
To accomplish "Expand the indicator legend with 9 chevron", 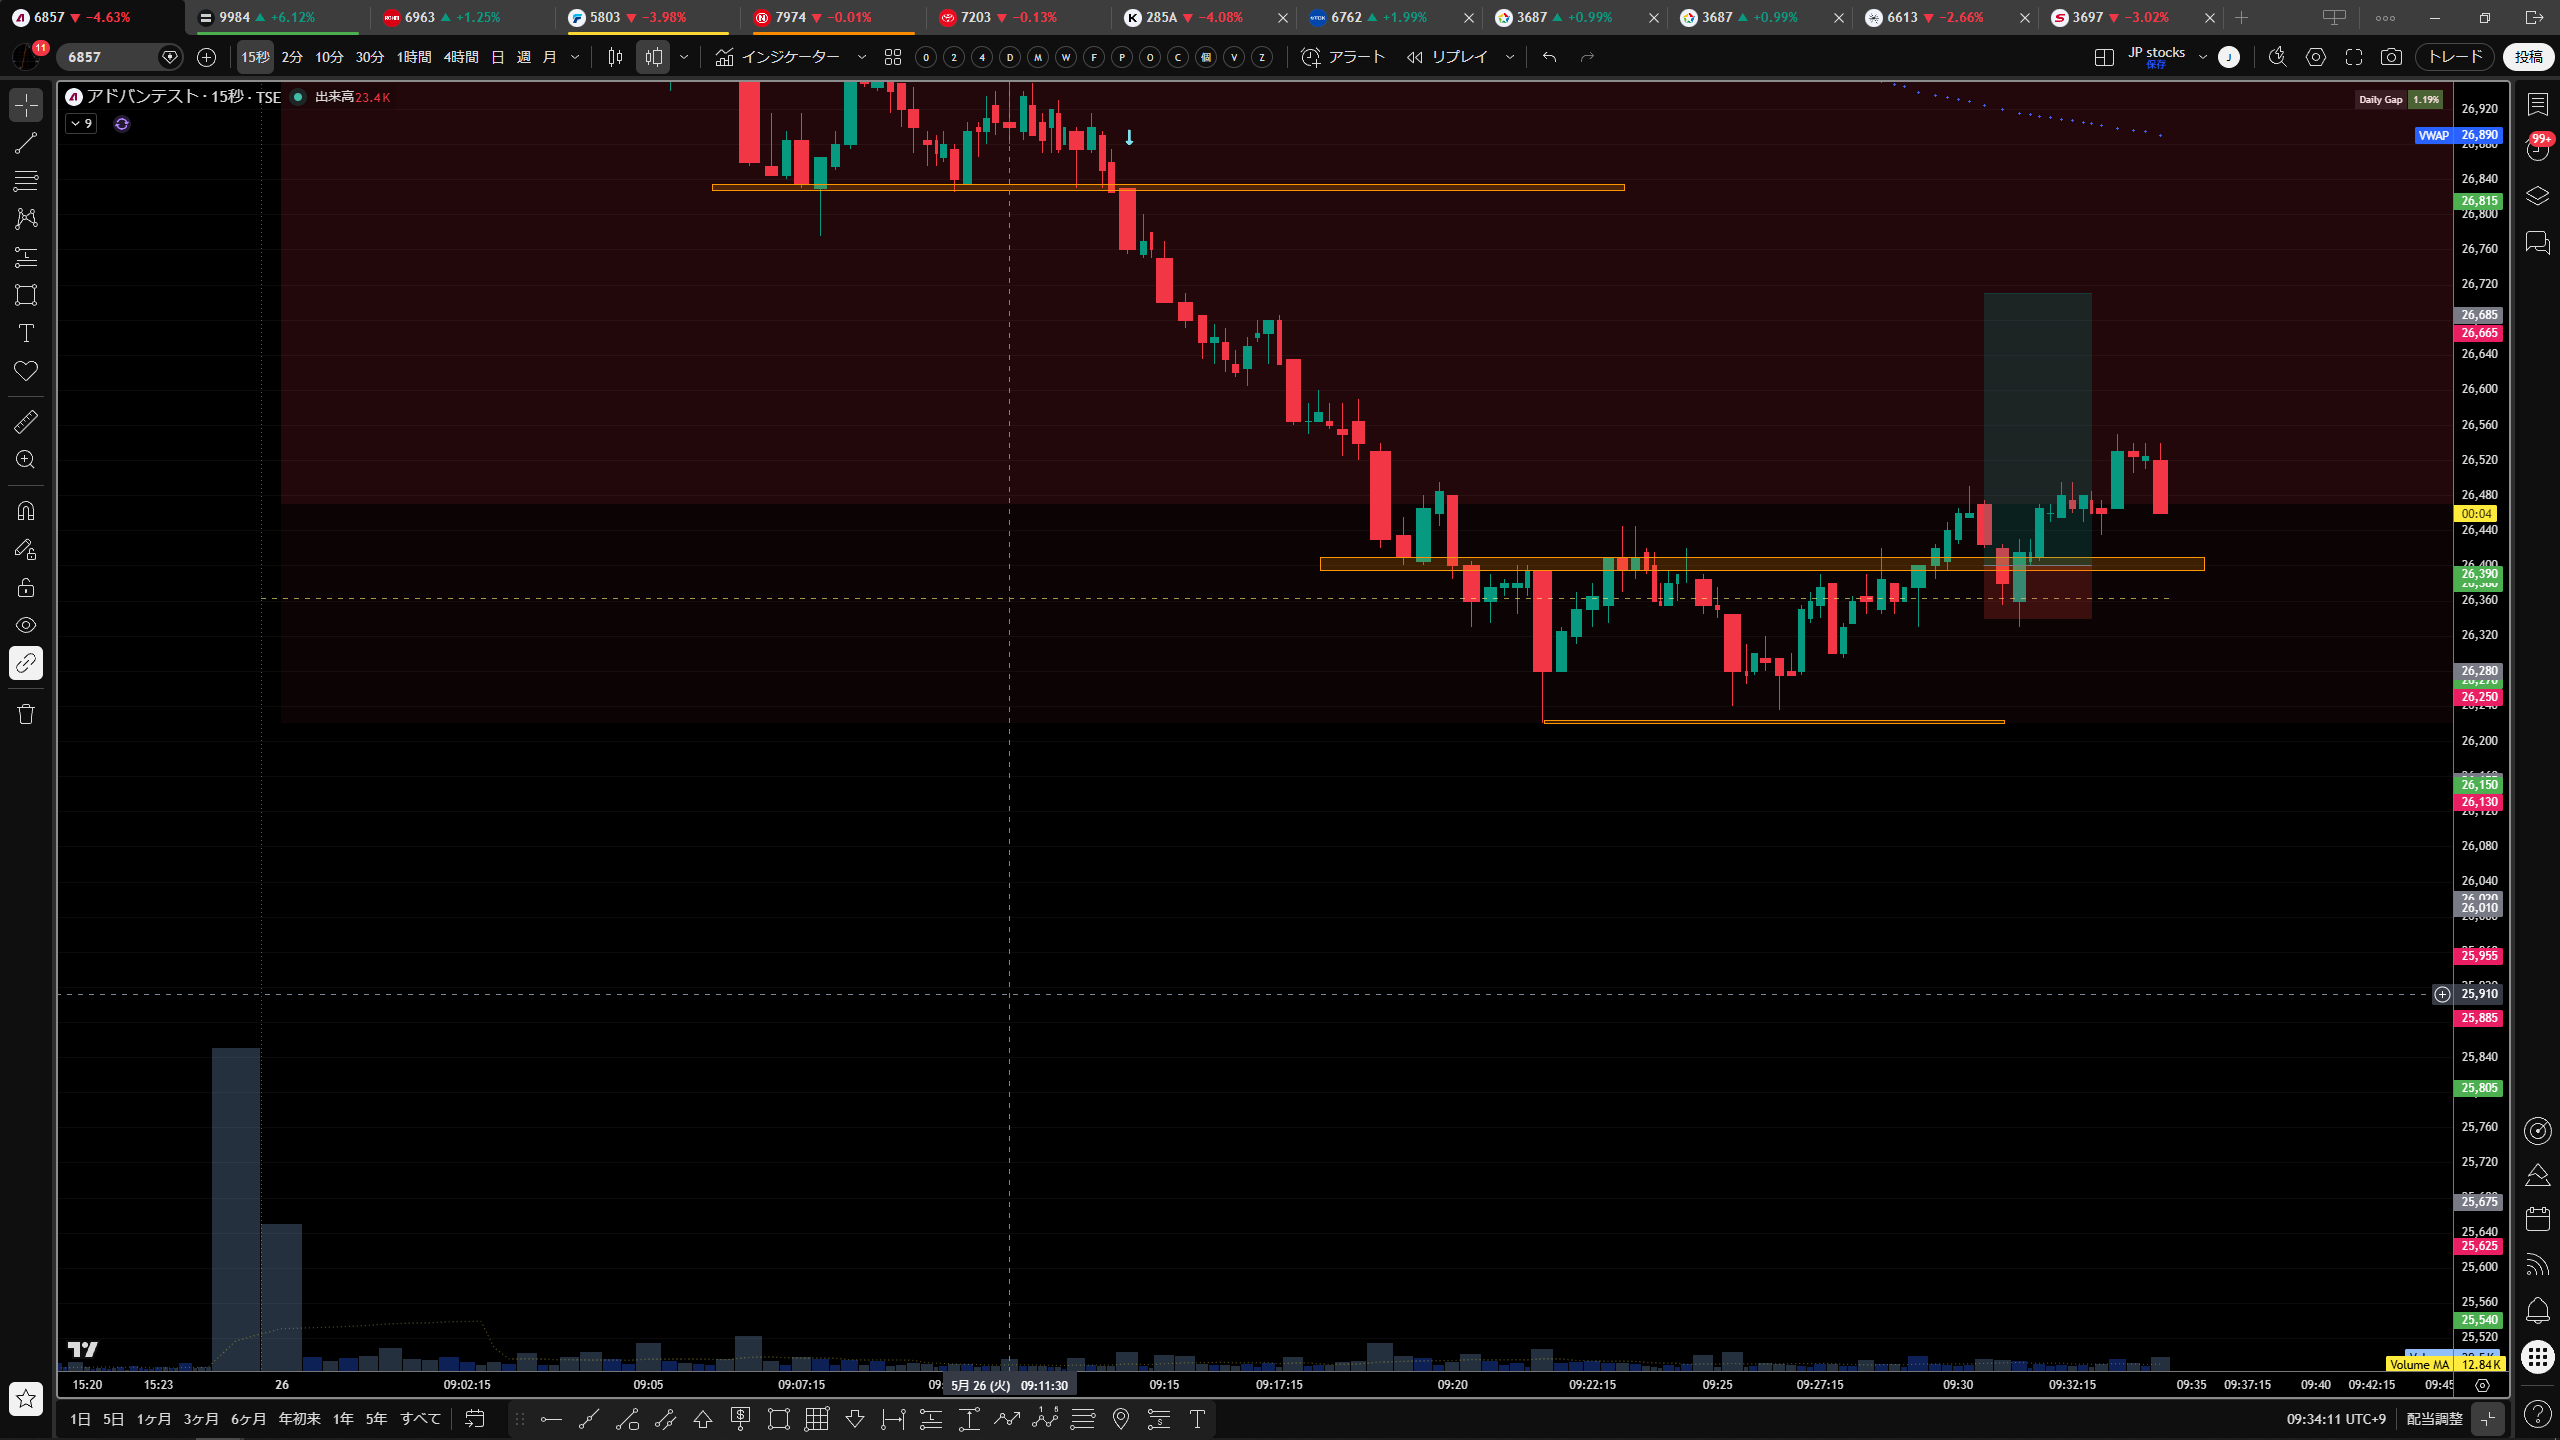I will tap(82, 124).
